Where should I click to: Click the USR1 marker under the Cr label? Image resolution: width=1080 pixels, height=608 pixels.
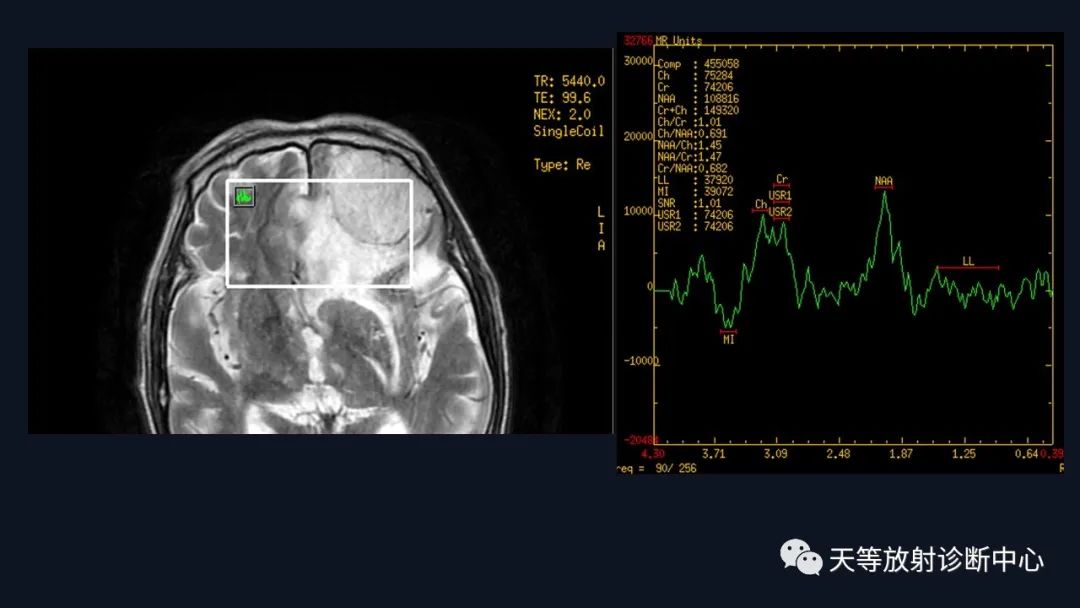coord(780,196)
